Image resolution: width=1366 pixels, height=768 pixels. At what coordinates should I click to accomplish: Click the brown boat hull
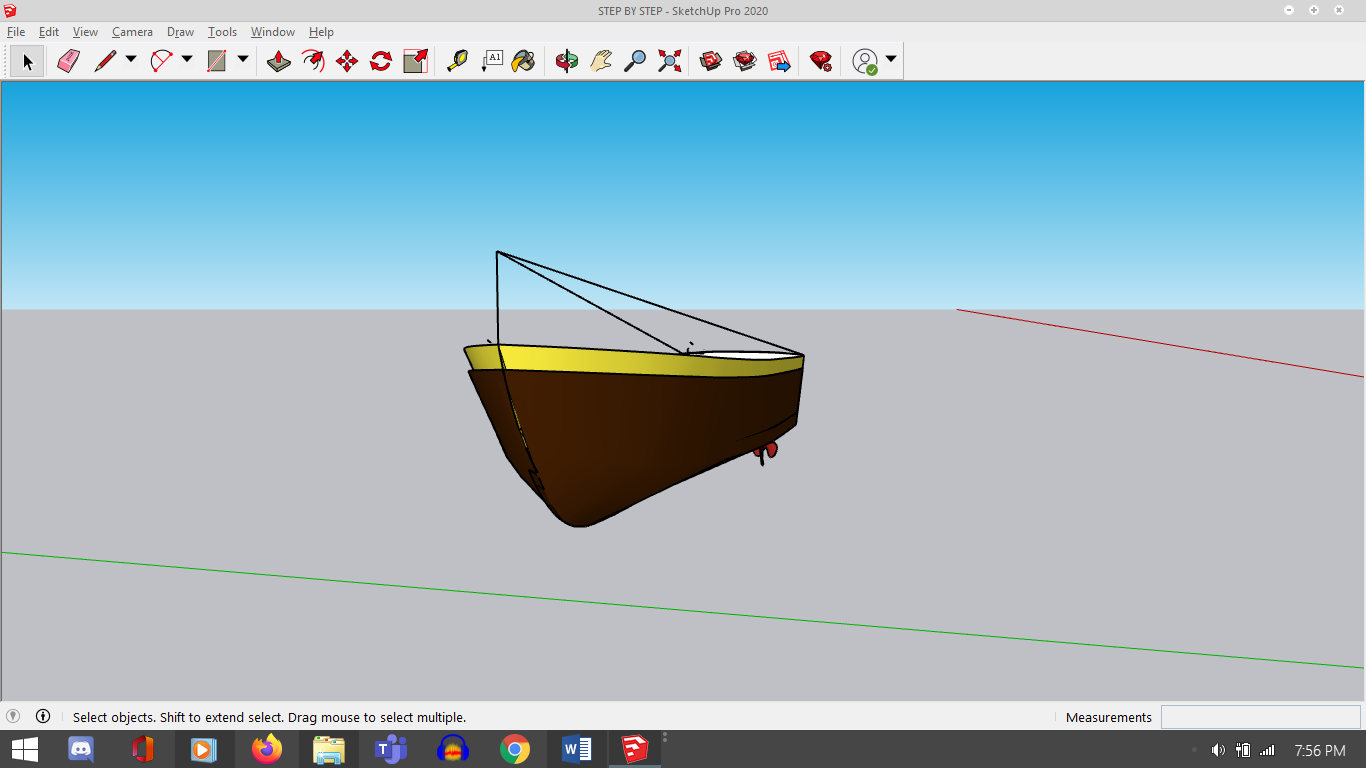click(x=640, y=430)
